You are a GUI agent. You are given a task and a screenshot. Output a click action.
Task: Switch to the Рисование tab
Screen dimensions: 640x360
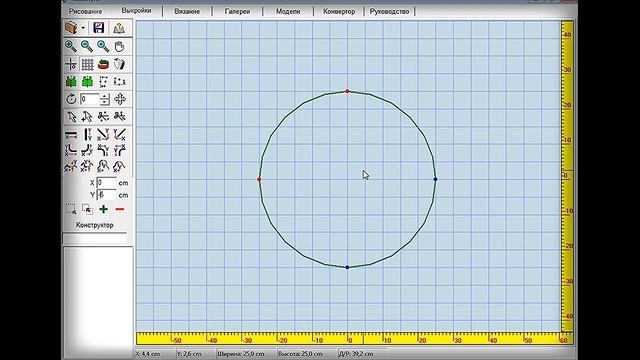click(x=85, y=11)
